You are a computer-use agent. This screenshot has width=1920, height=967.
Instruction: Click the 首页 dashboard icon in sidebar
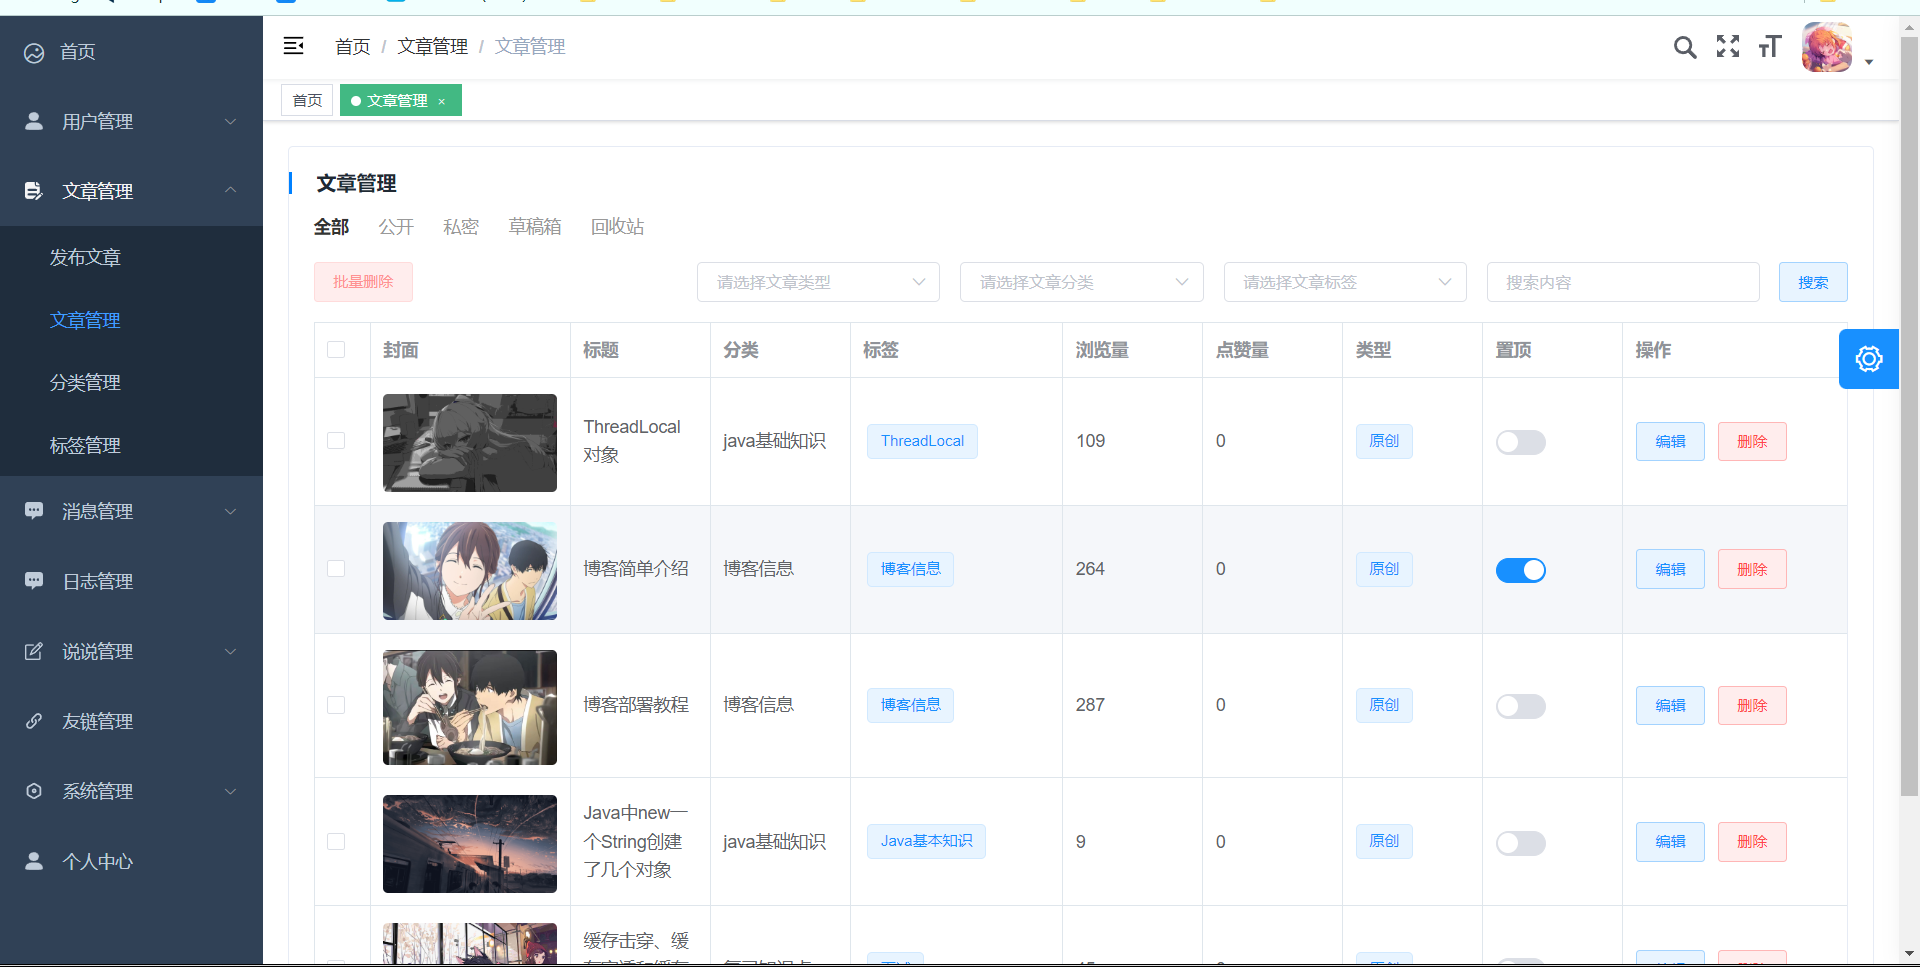pos(34,52)
